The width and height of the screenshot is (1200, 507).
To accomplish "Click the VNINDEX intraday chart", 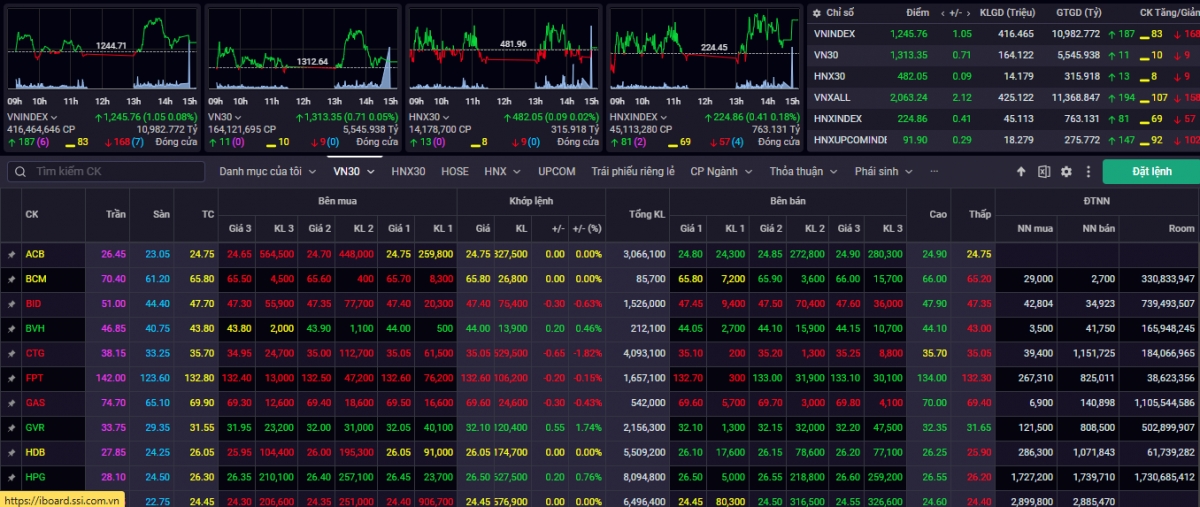I will point(102,50).
